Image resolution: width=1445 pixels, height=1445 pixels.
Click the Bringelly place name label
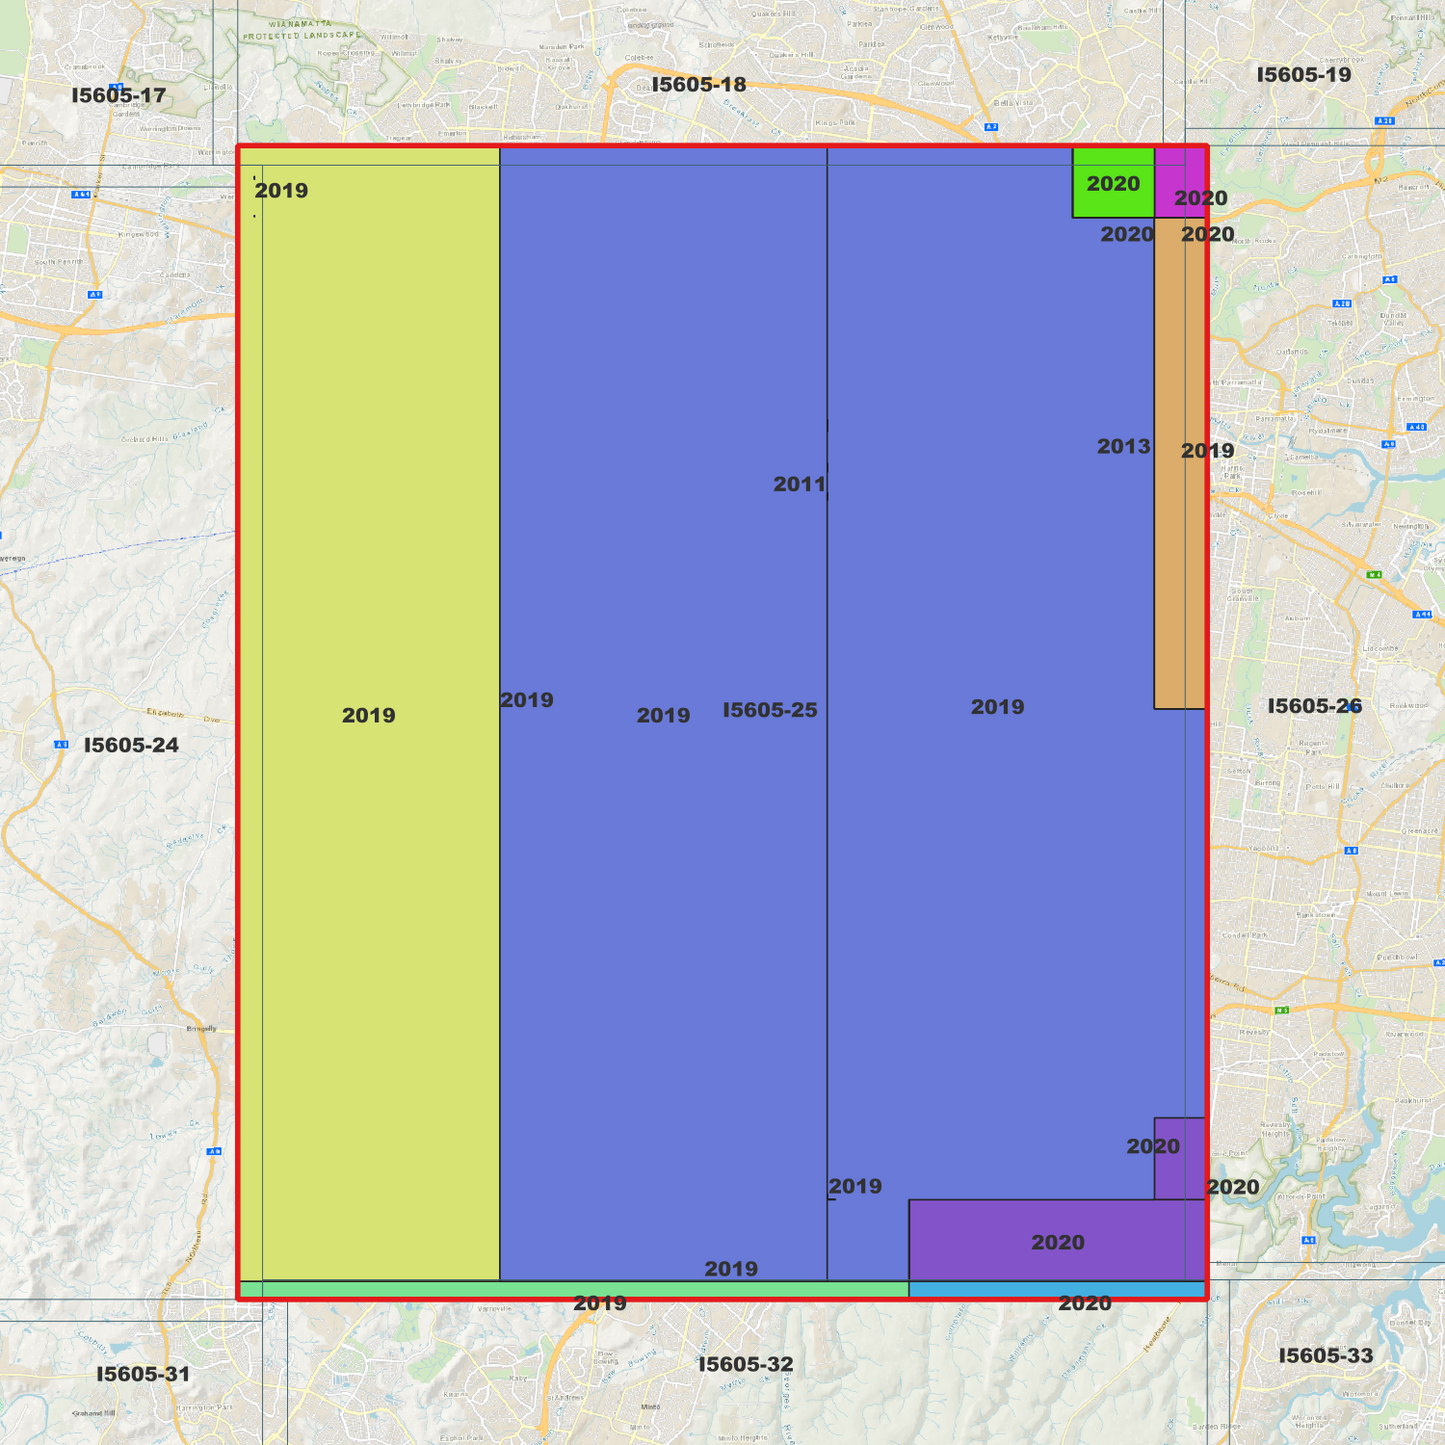tap(201, 1029)
